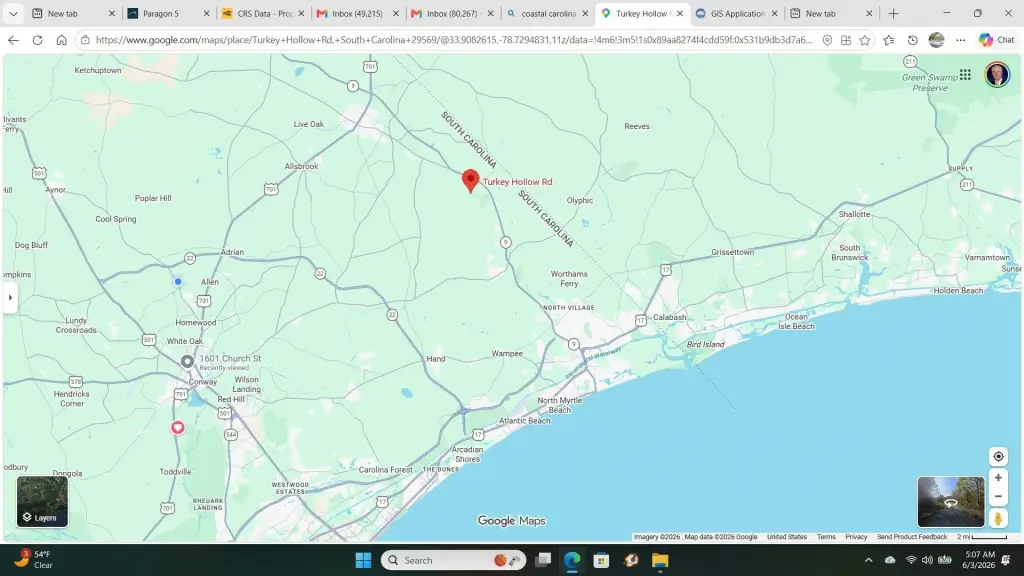Toggle the Layers satellite view
Image resolution: width=1024 pixels, height=576 pixels.
[x=42, y=502]
